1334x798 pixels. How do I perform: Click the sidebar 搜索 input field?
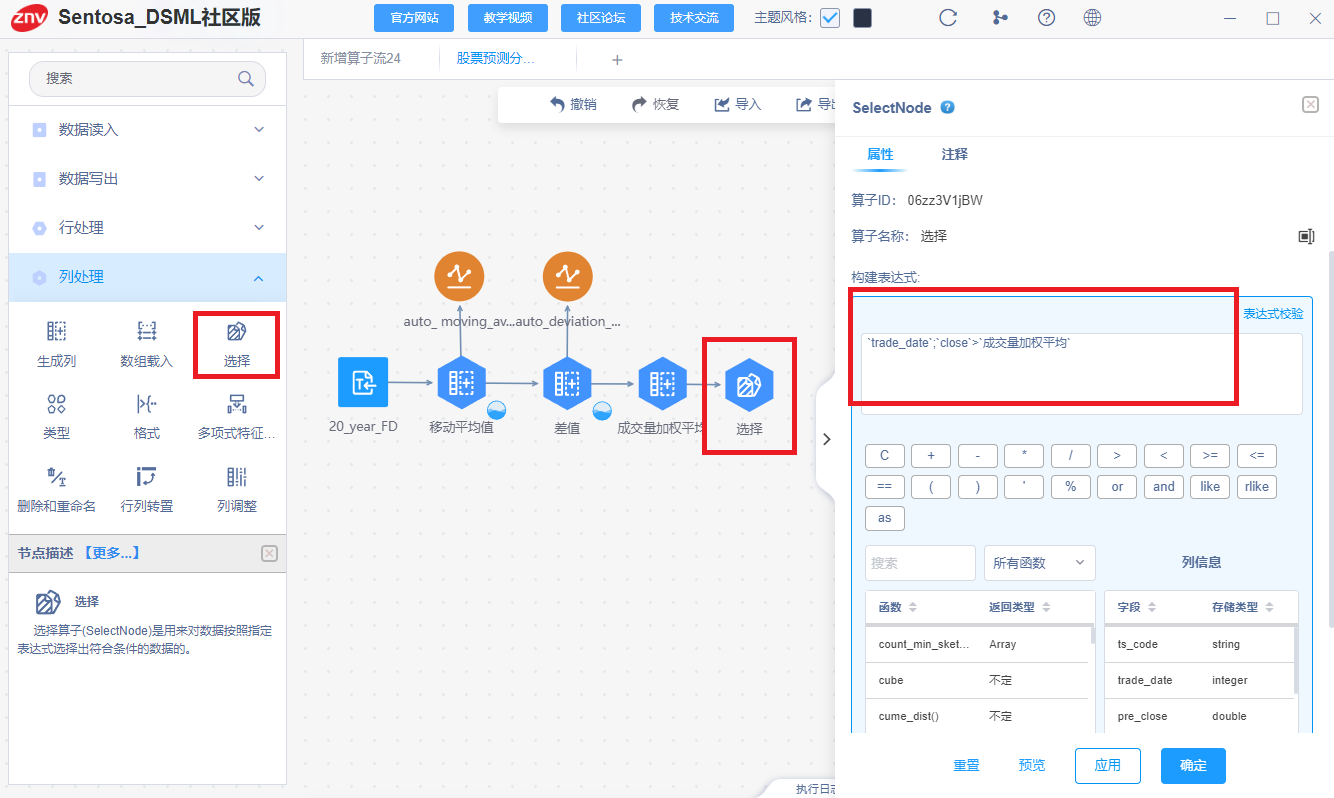click(x=148, y=78)
